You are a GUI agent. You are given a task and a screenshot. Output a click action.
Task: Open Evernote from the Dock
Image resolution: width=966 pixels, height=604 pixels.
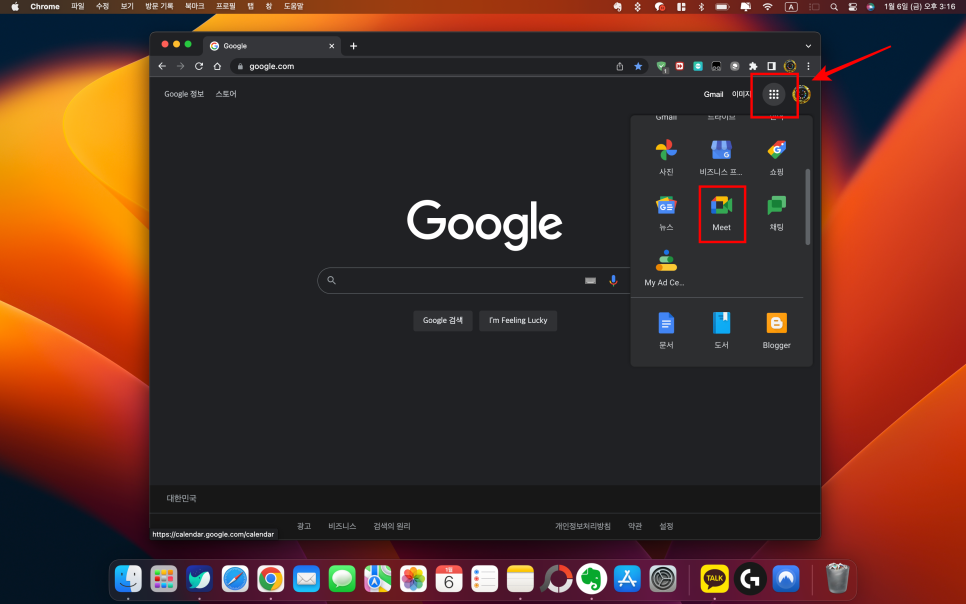tap(591, 579)
